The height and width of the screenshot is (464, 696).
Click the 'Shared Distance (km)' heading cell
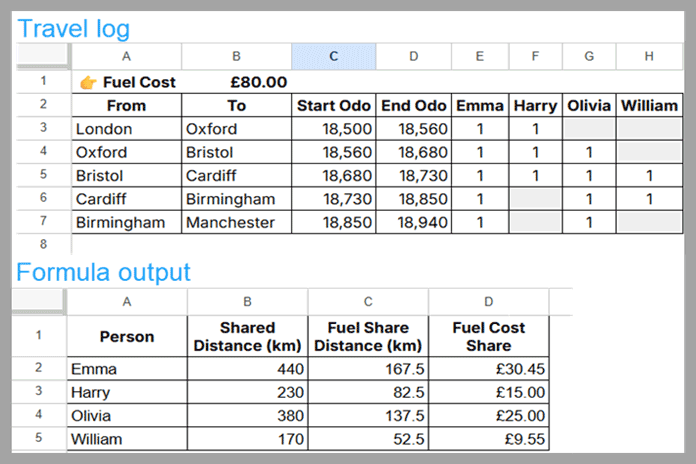(x=247, y=337)
